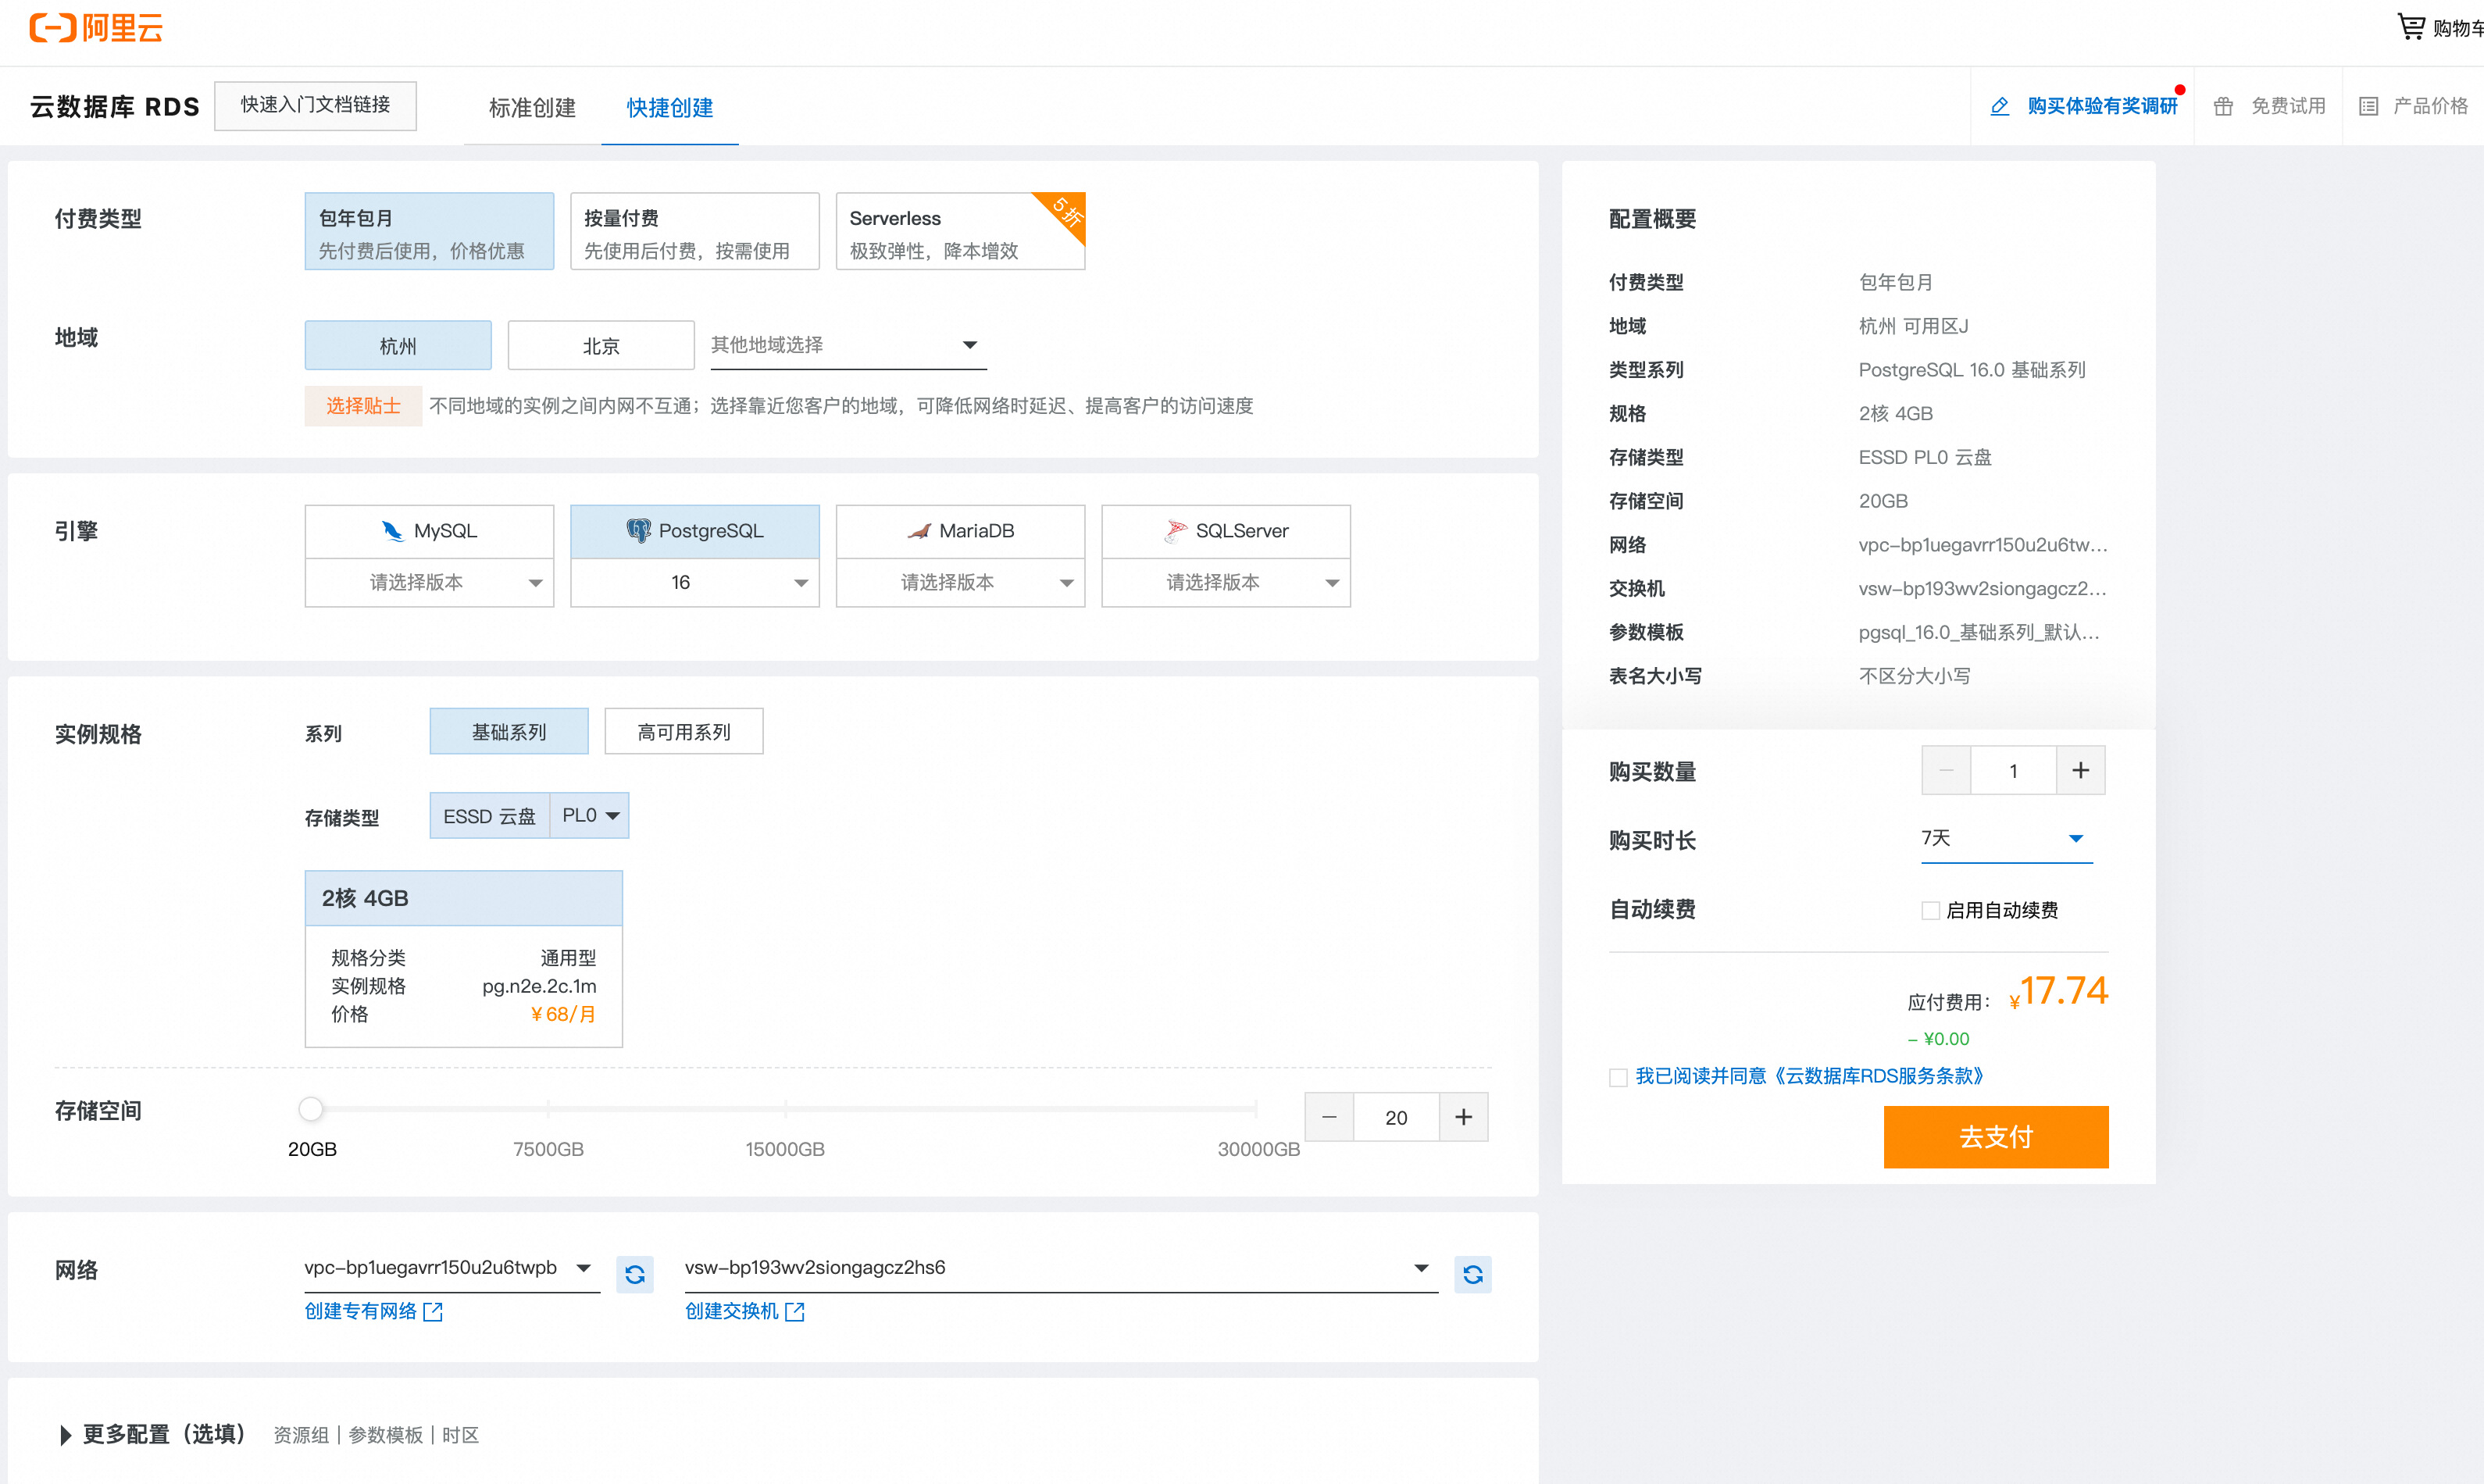Image resolution: width=2484 pixels, height=1484 pixels.
Task: Open 产品价格 in top menu
Action: 2430,106
